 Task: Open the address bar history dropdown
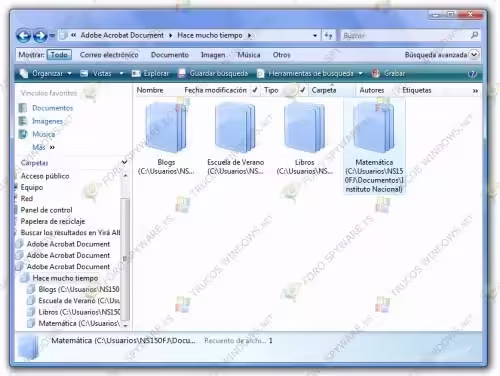315,35
